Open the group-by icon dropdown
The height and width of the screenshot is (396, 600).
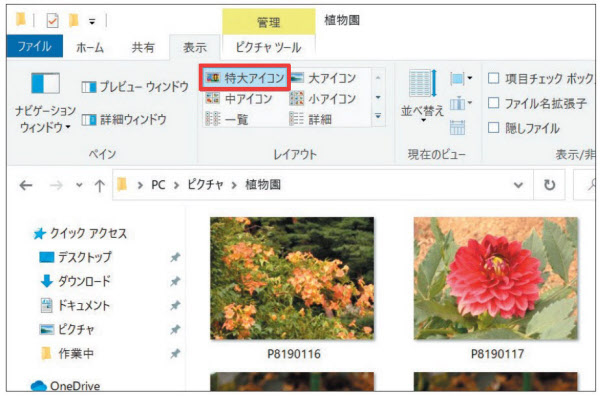click(x=461, y=78)
